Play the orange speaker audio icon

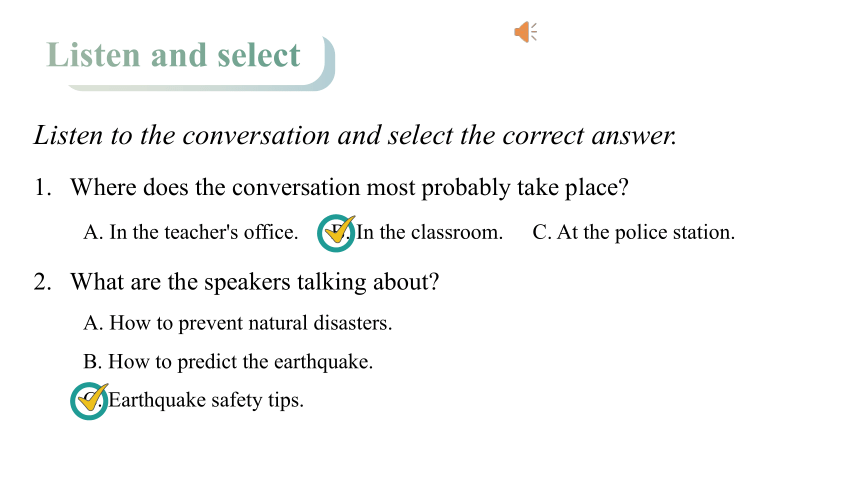click(525, 32)
